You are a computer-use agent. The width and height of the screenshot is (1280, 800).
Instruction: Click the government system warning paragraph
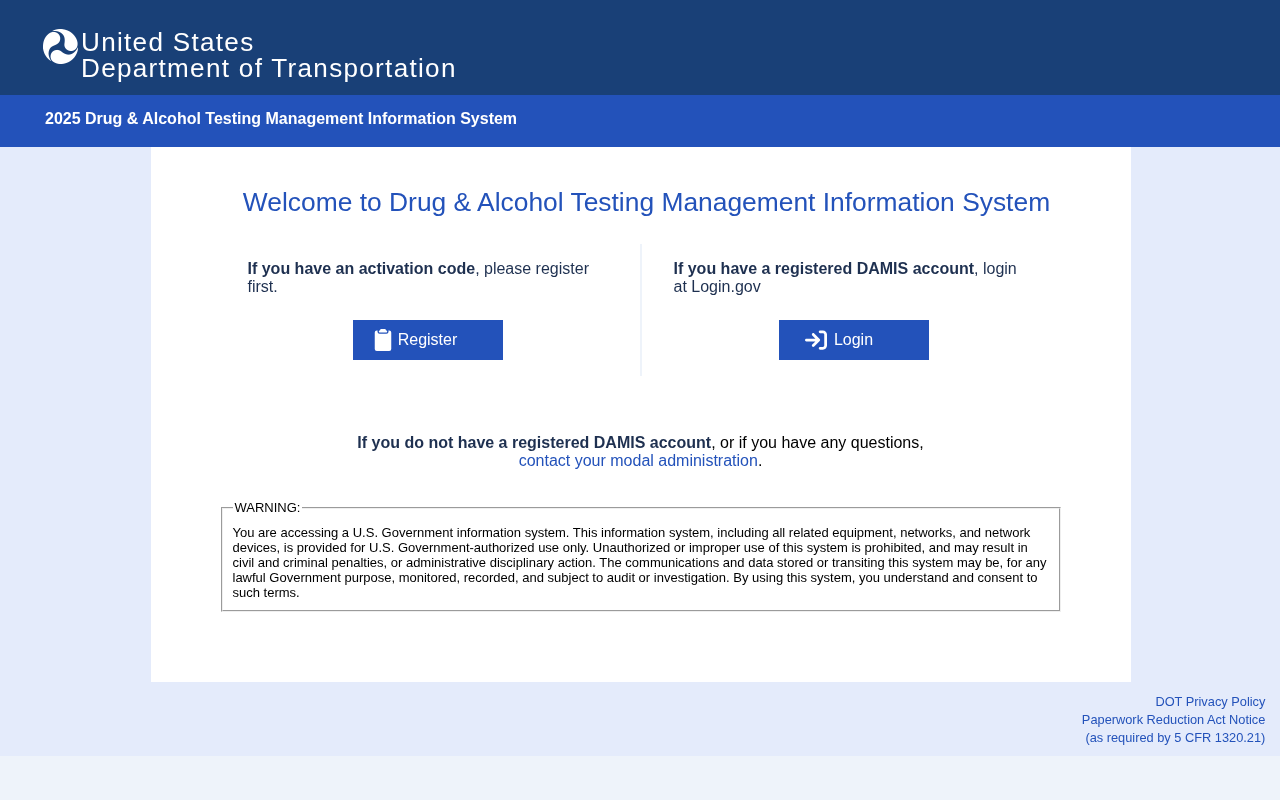click(x=640, y=562)
